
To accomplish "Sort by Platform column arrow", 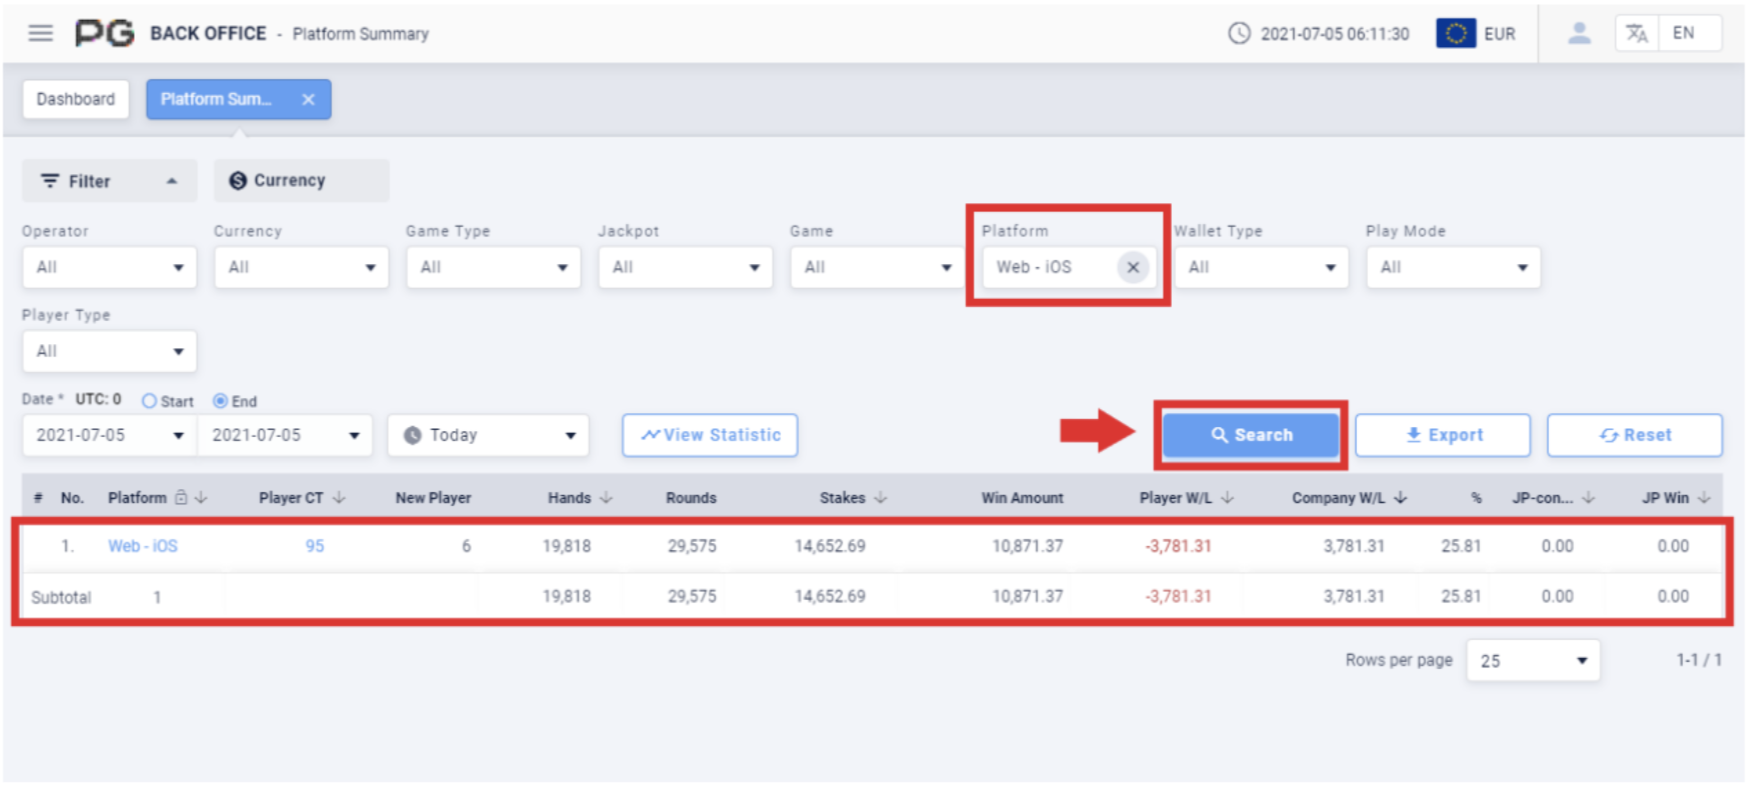I will [x=201, y=497].
